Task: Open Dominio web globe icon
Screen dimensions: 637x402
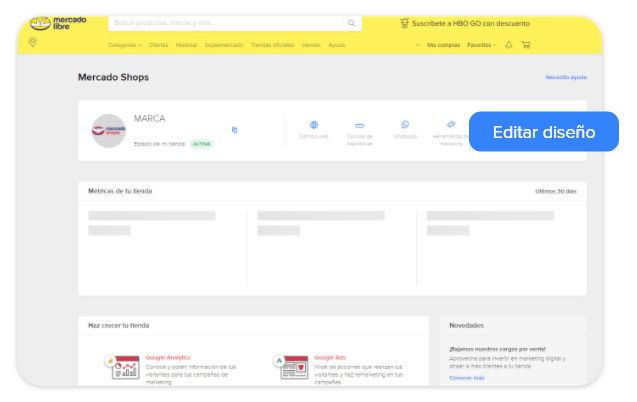Action: click(314, 125)
